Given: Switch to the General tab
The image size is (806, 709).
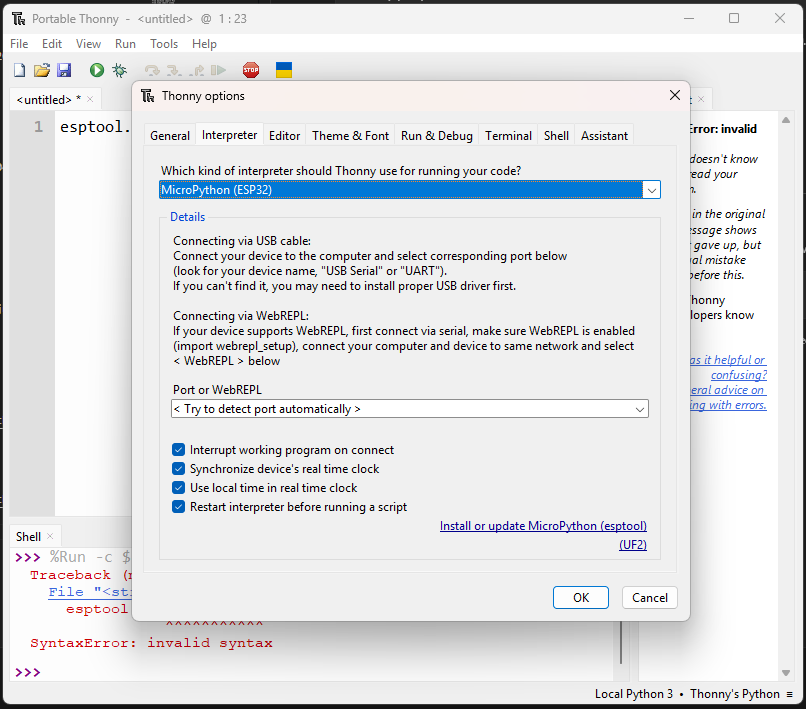Looking at the screenshot, I should tap(170, 136).
